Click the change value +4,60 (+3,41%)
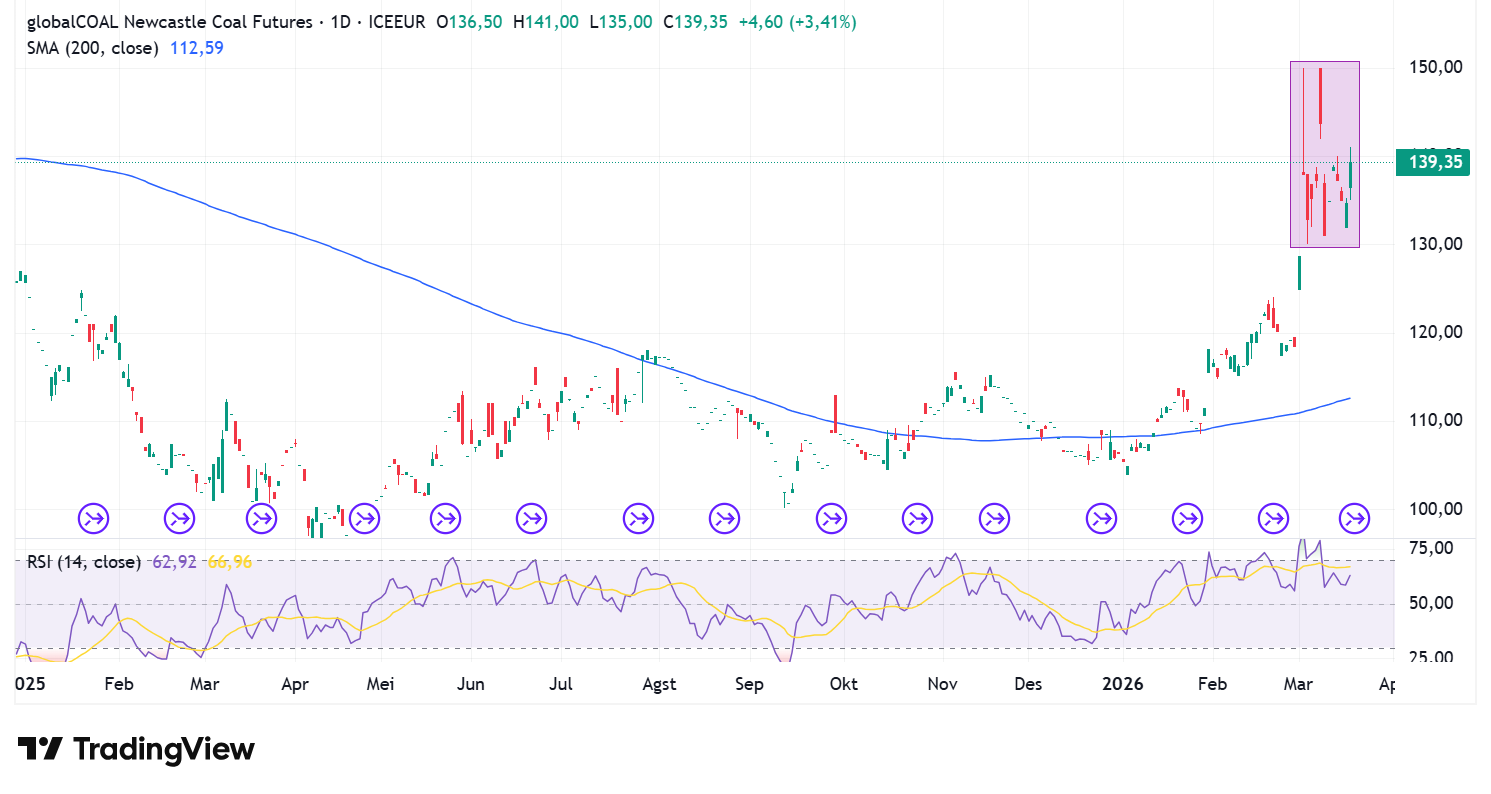1491x794 pixels. coord(797,22)
